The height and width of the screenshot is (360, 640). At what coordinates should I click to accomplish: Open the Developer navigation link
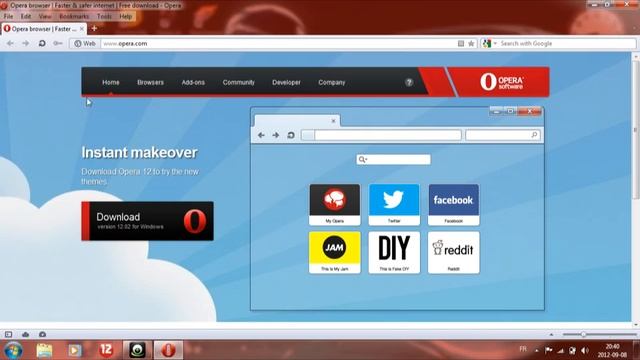point(286,82)
